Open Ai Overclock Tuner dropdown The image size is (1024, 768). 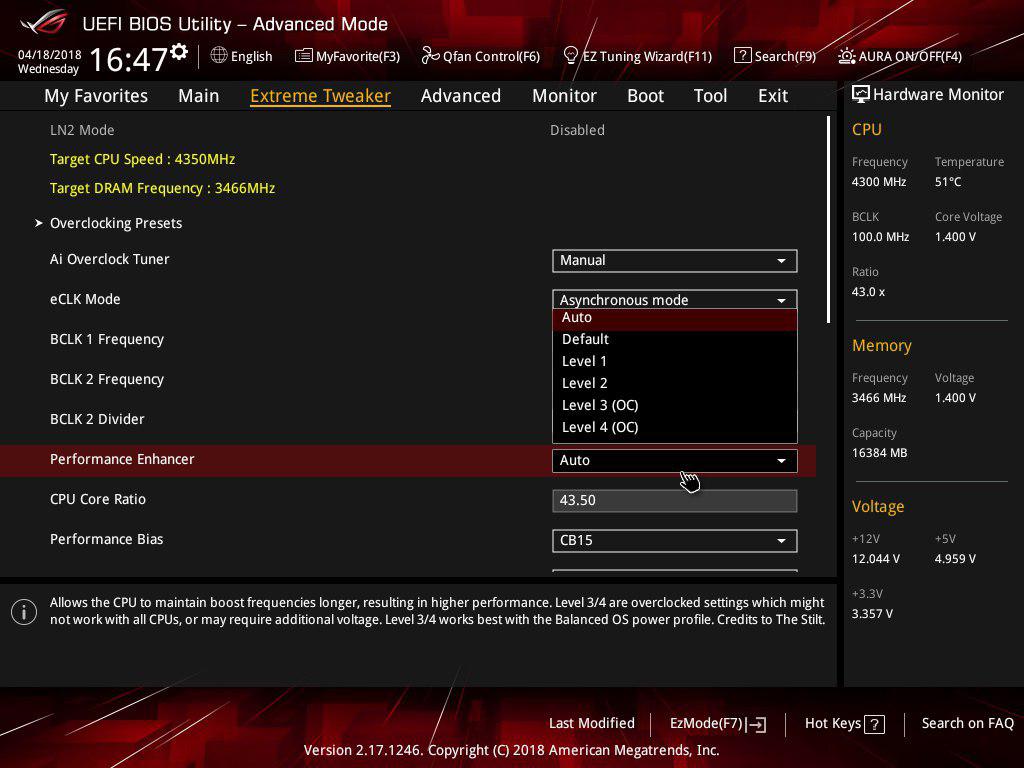(x=675, y=261)
